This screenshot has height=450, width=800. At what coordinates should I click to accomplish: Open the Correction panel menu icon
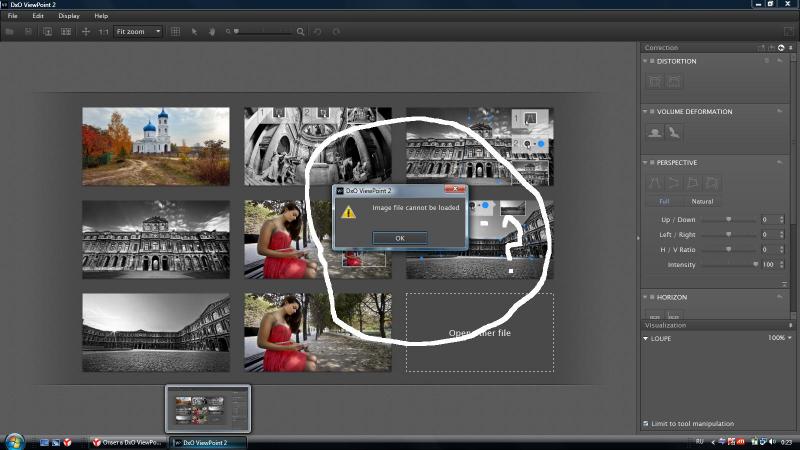tap(791, 48)
